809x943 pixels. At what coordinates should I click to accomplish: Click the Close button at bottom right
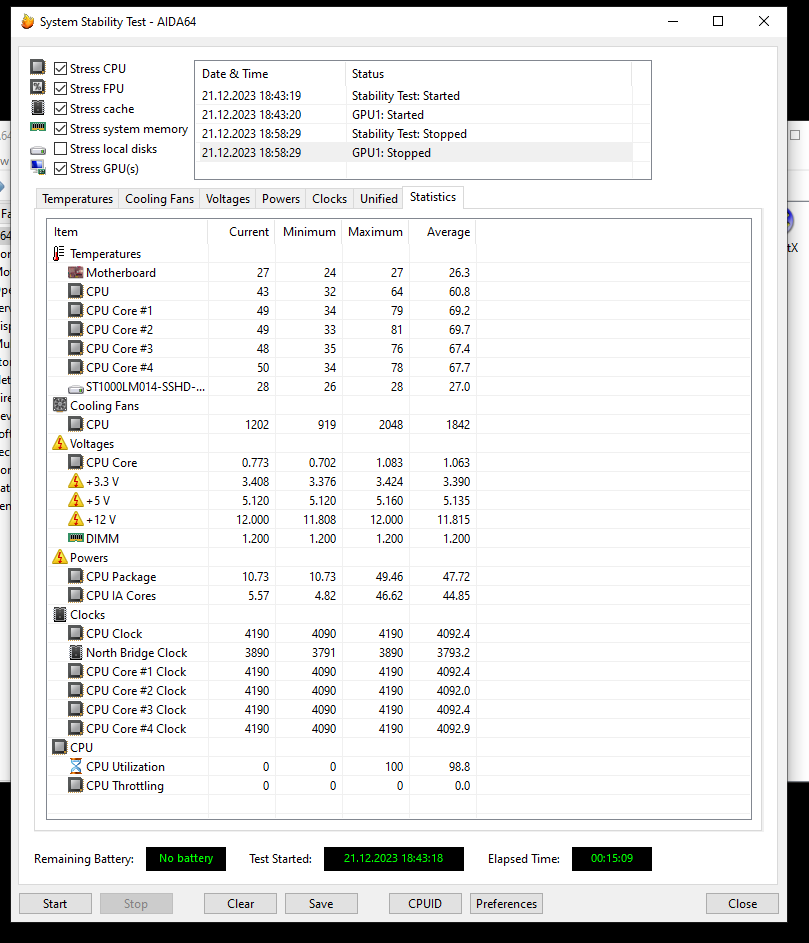742,903
